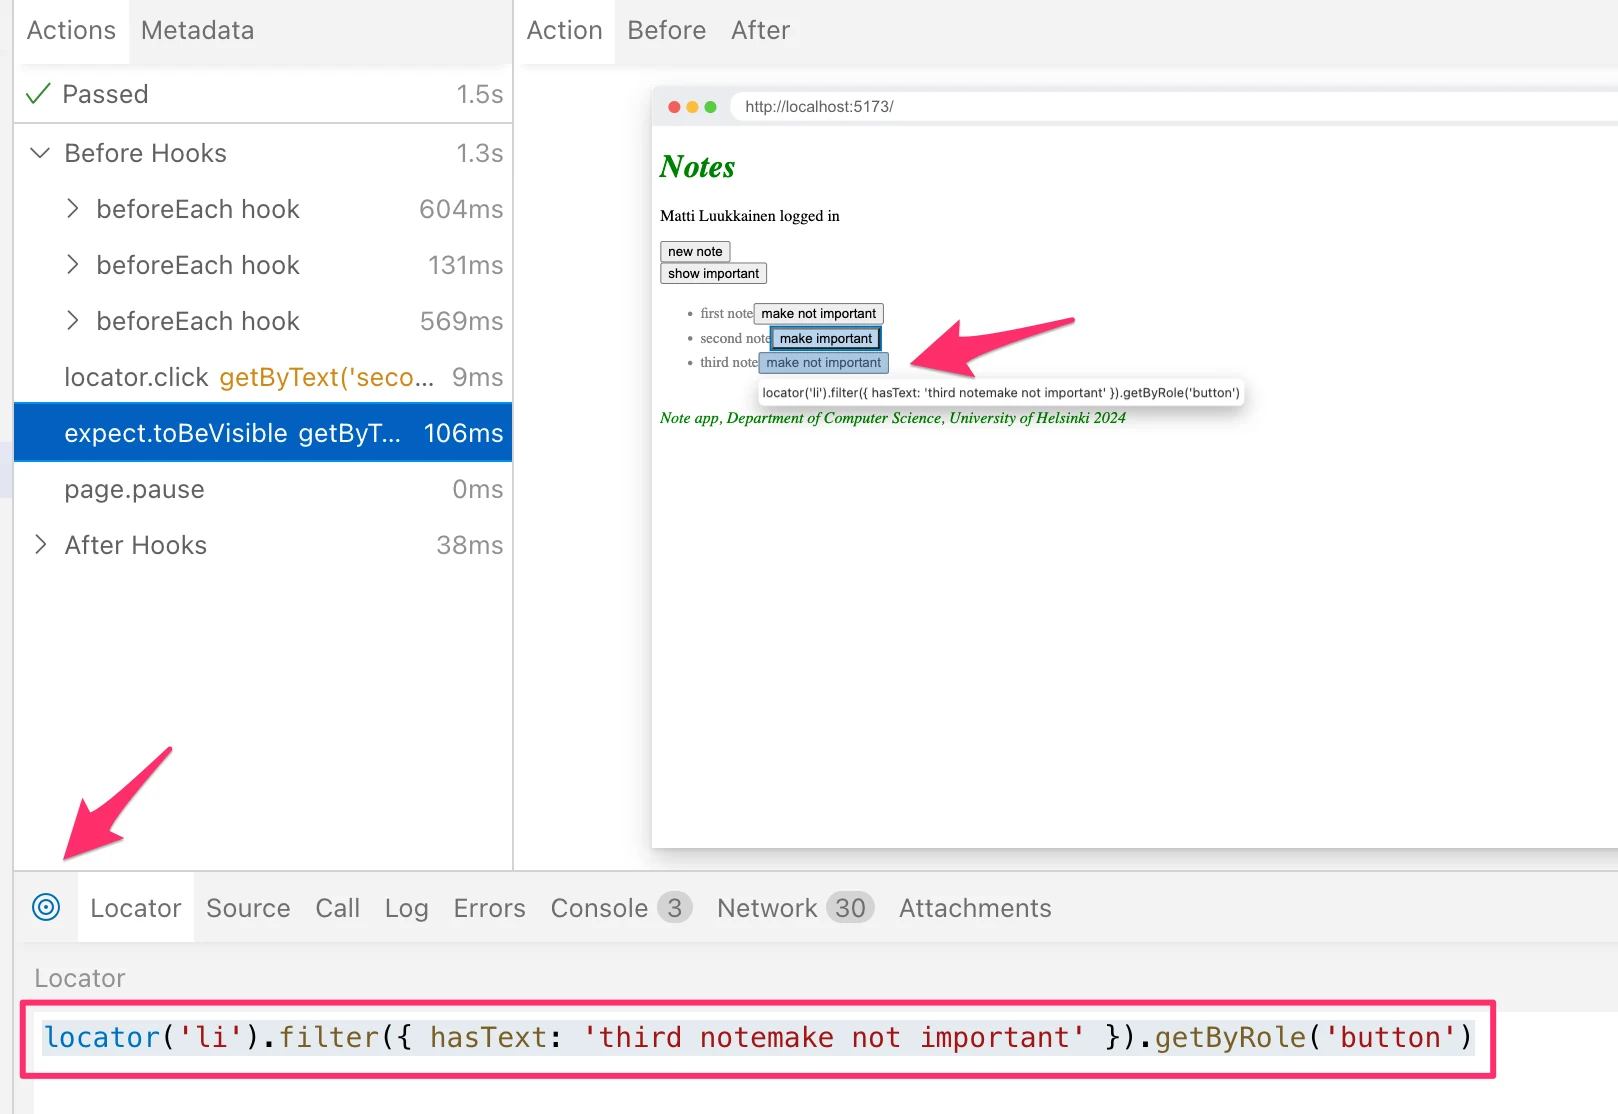The height and width of the screenshot is (1114, 1618).
Task: Click the locator expression input field
Action: pos(757,1038)
